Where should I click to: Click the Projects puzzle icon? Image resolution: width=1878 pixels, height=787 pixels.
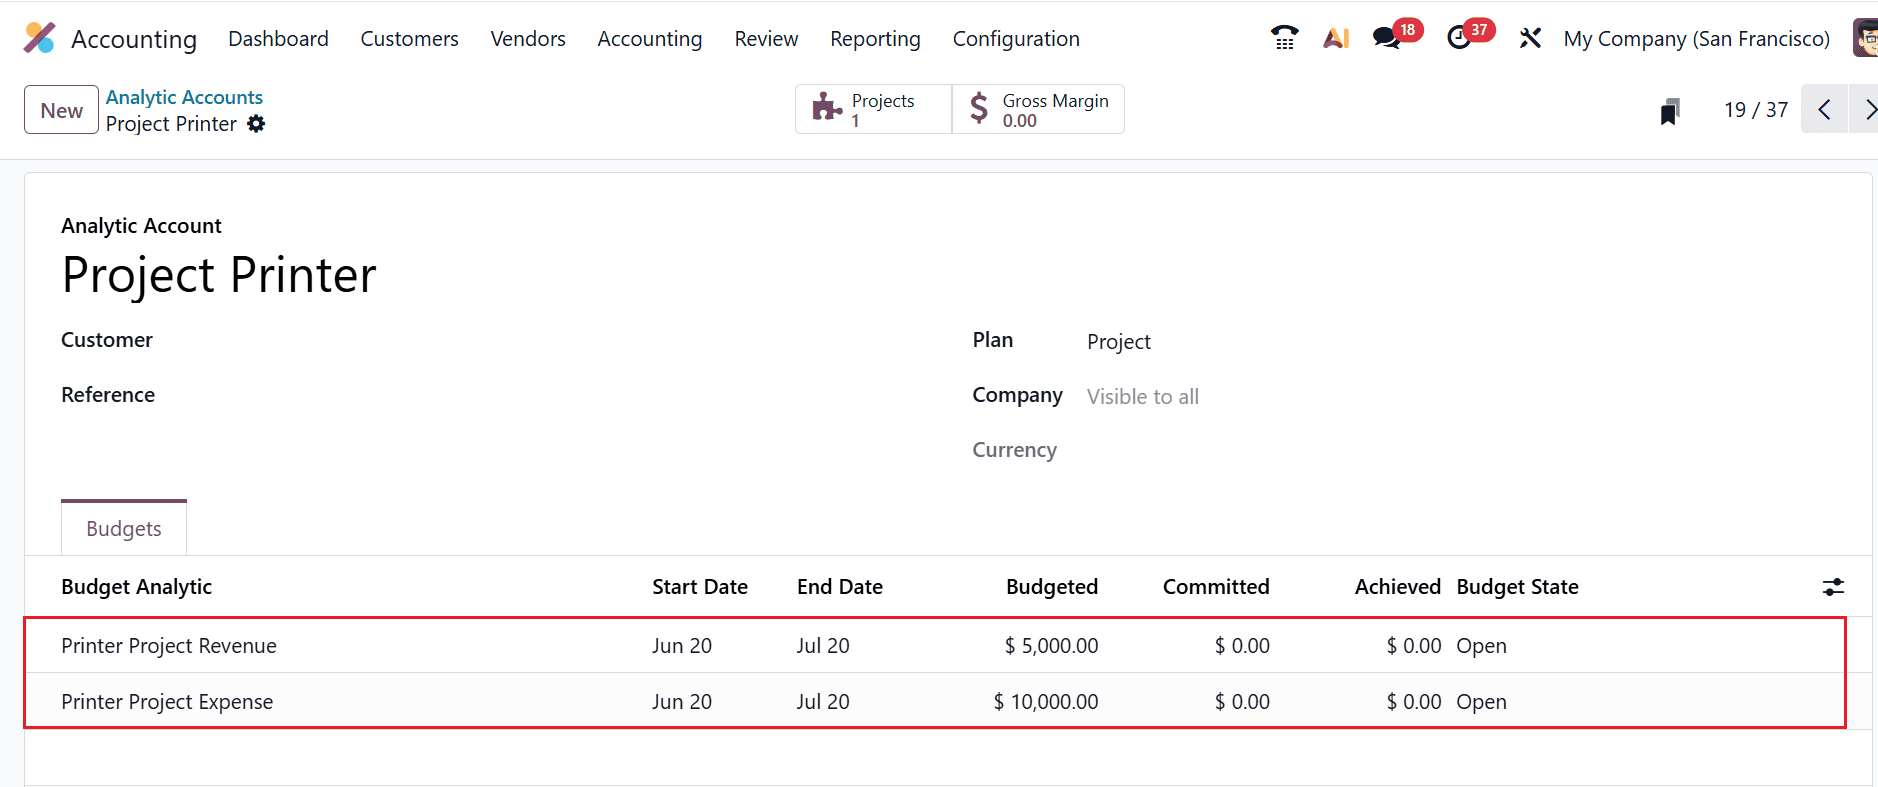pos(827,107)
